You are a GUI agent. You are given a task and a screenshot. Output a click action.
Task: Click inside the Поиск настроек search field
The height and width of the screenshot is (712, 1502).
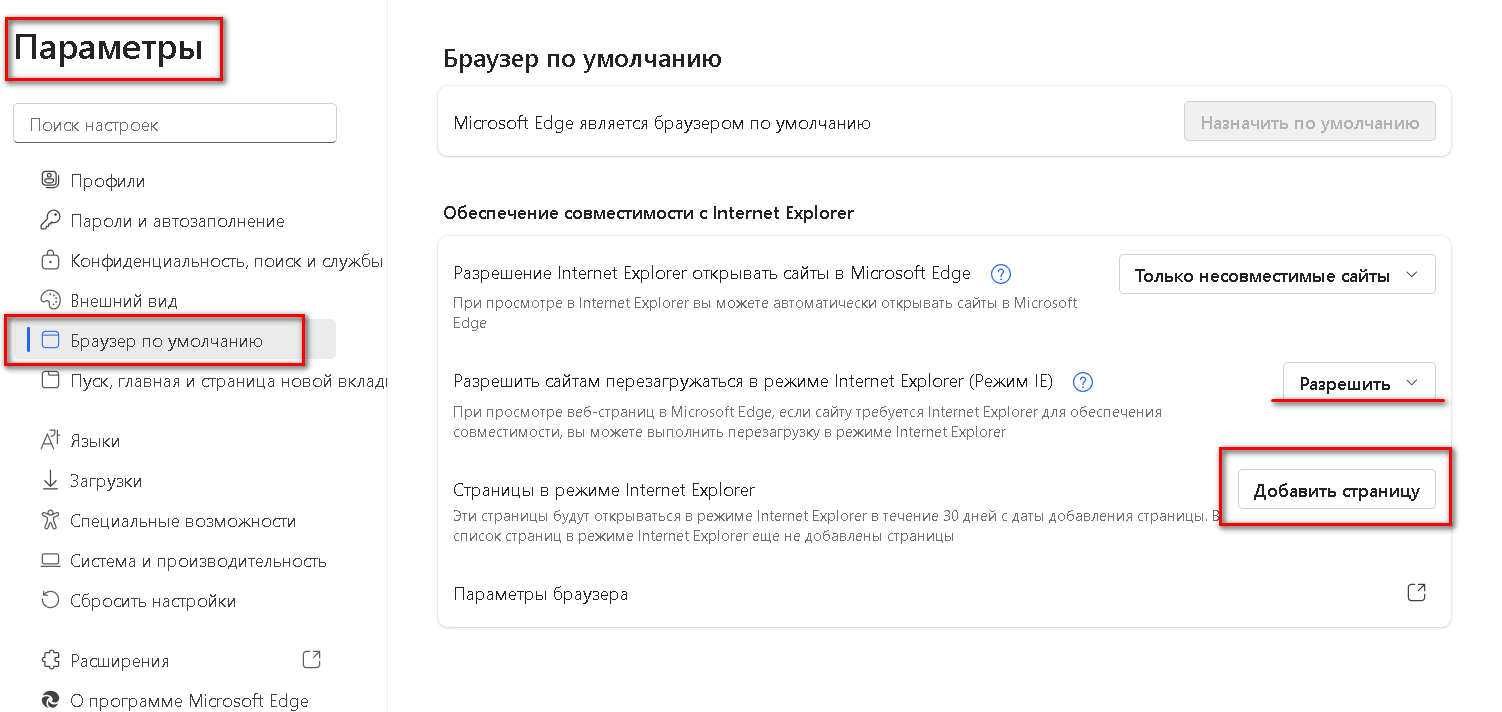(175, 122)
